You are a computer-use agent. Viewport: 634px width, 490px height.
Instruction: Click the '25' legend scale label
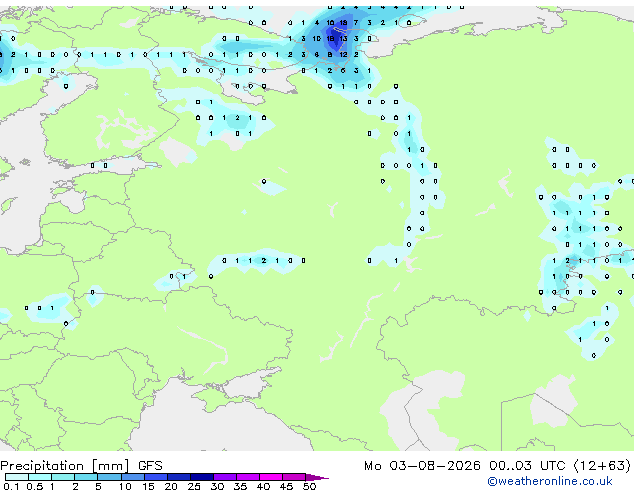coord(194,486)
